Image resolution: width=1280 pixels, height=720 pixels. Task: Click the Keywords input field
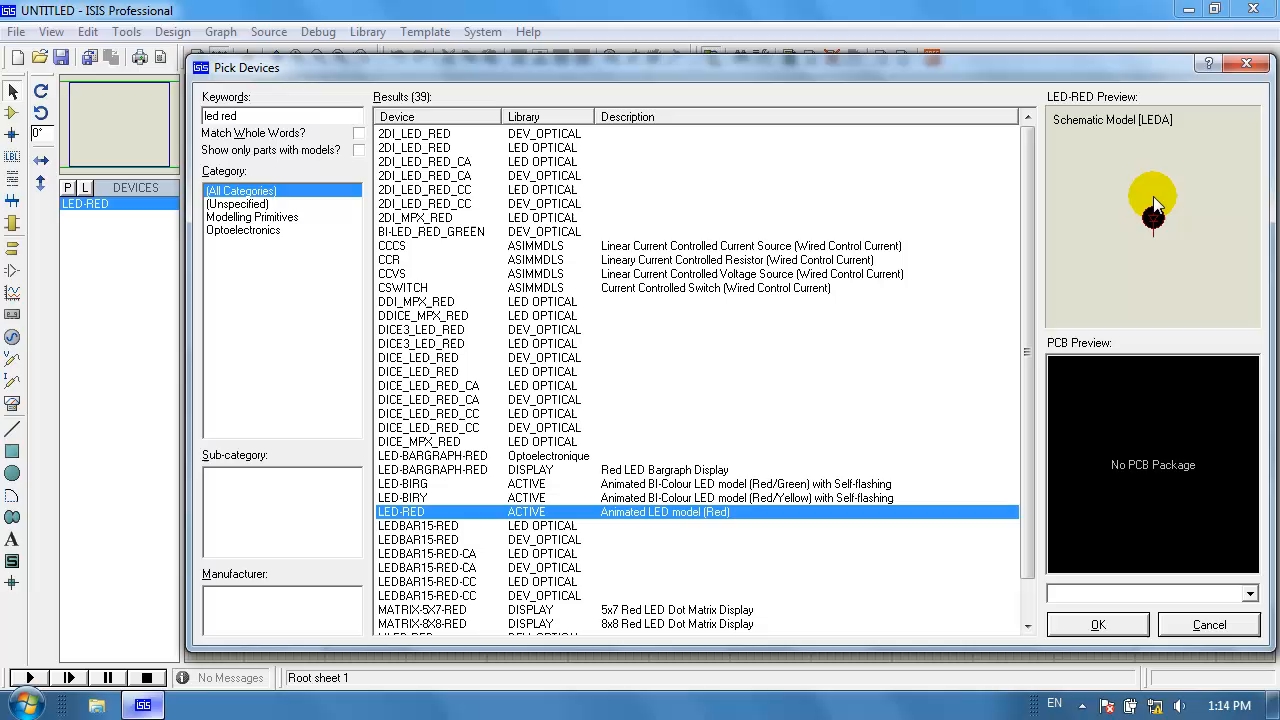tap(282, 116)
